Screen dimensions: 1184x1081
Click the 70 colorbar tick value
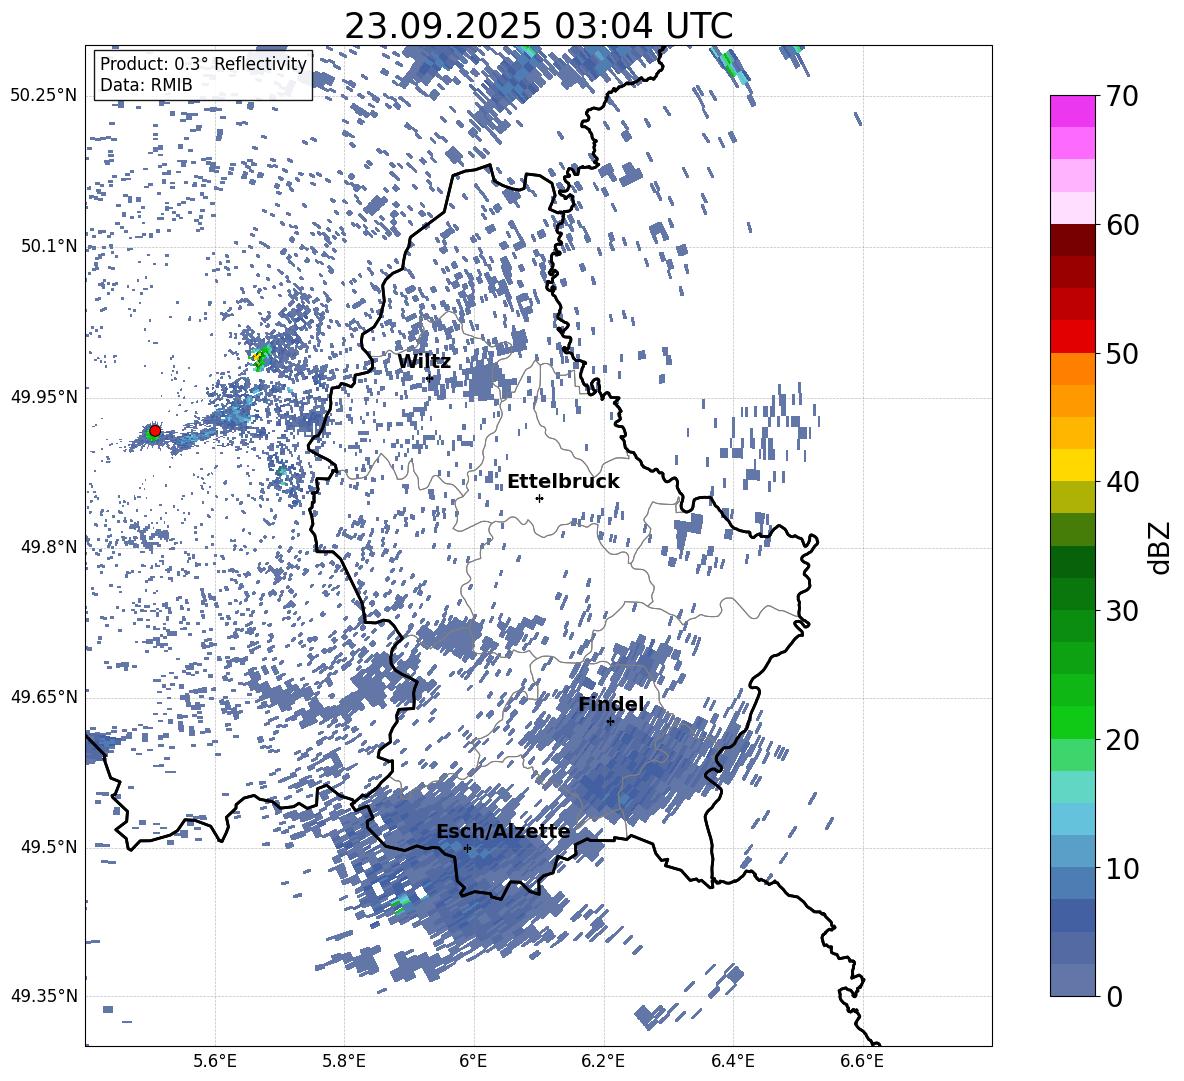1122,96
